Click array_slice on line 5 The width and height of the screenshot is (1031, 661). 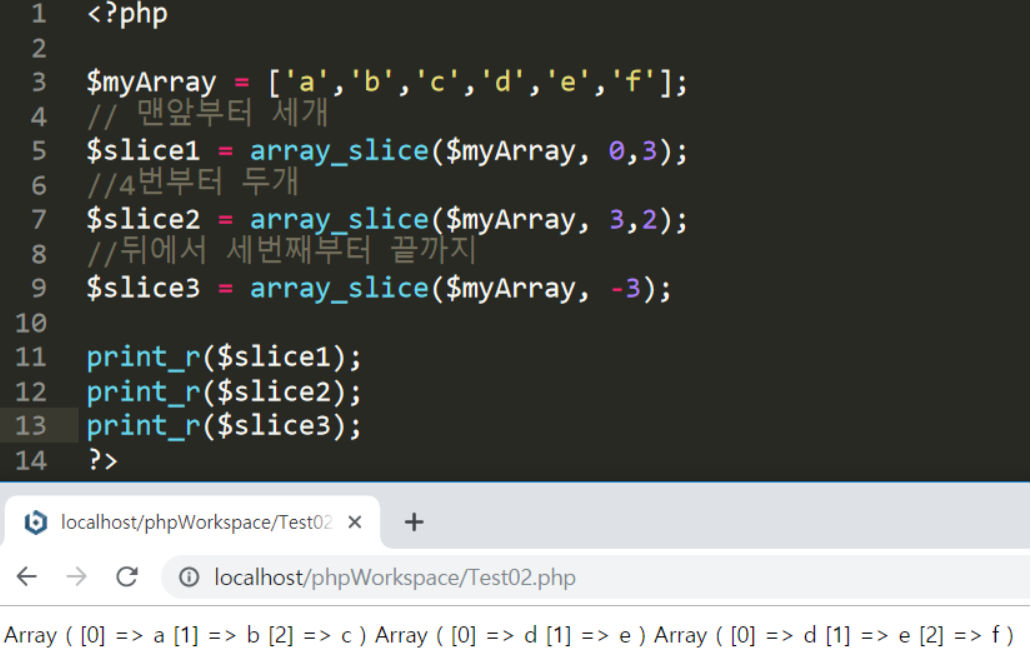[x=339, y=151]
